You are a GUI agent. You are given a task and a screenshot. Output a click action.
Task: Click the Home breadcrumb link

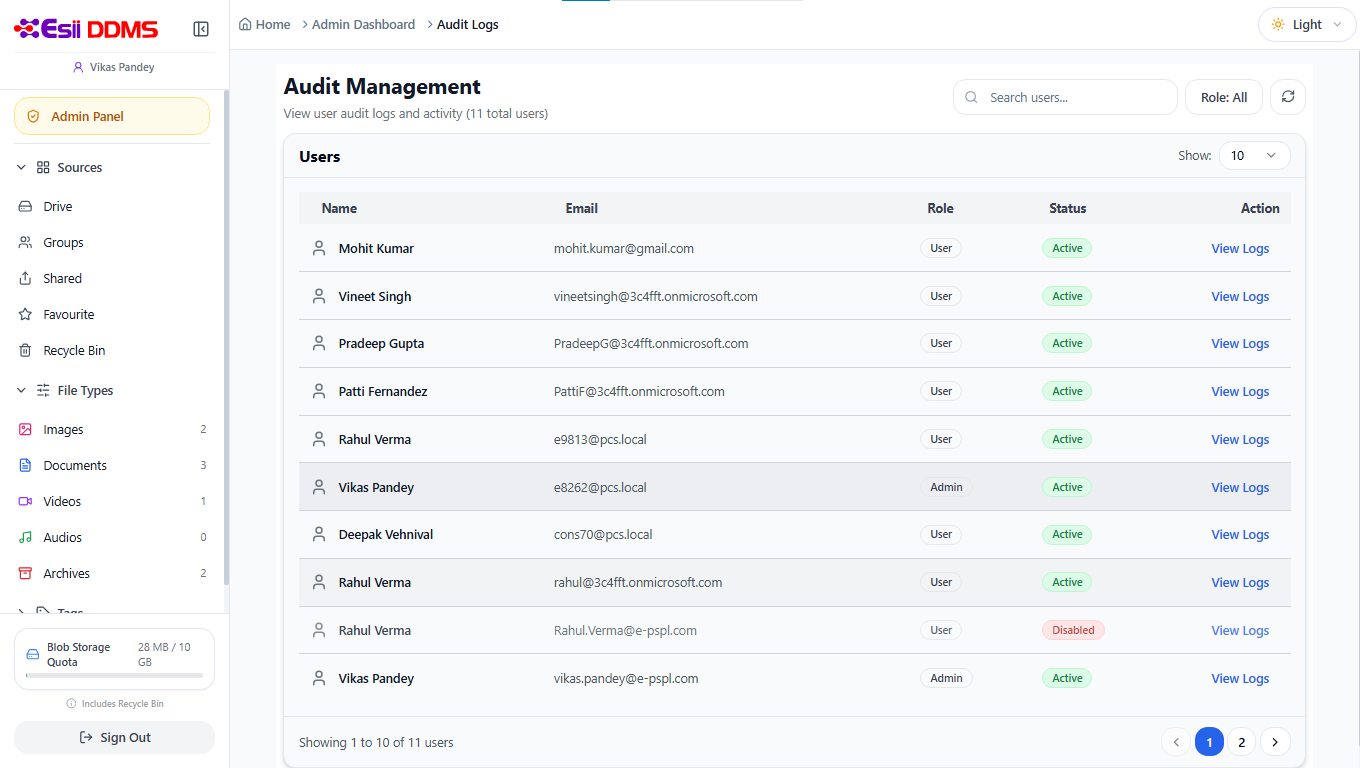click(273, 25)
